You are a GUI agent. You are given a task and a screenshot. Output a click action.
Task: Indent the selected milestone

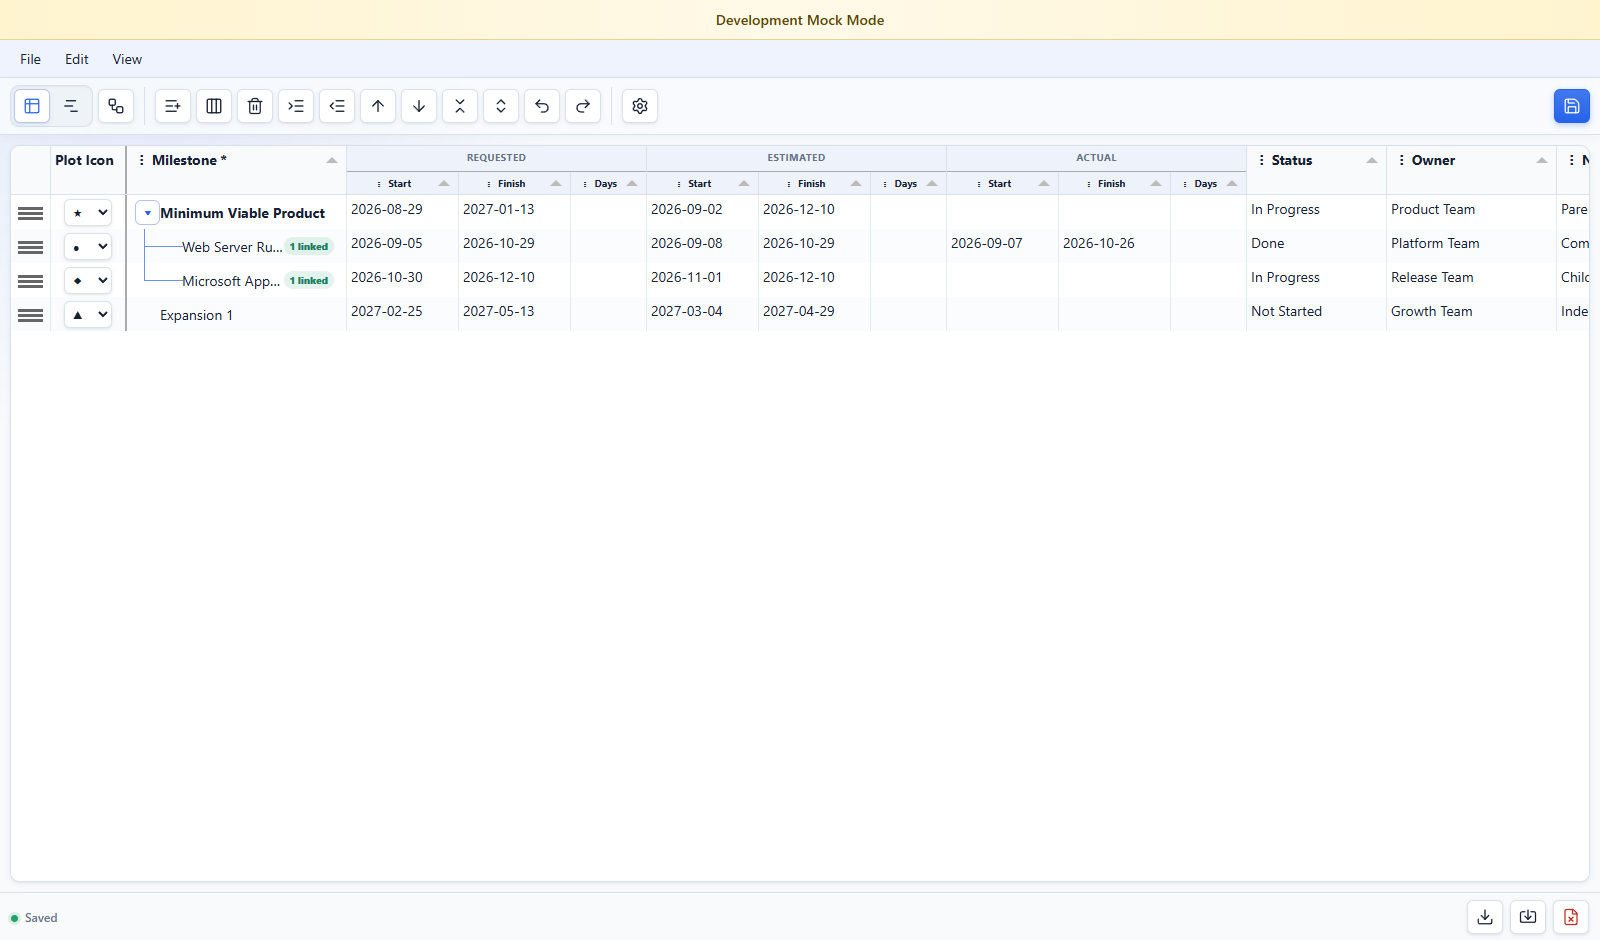point(296,106)
